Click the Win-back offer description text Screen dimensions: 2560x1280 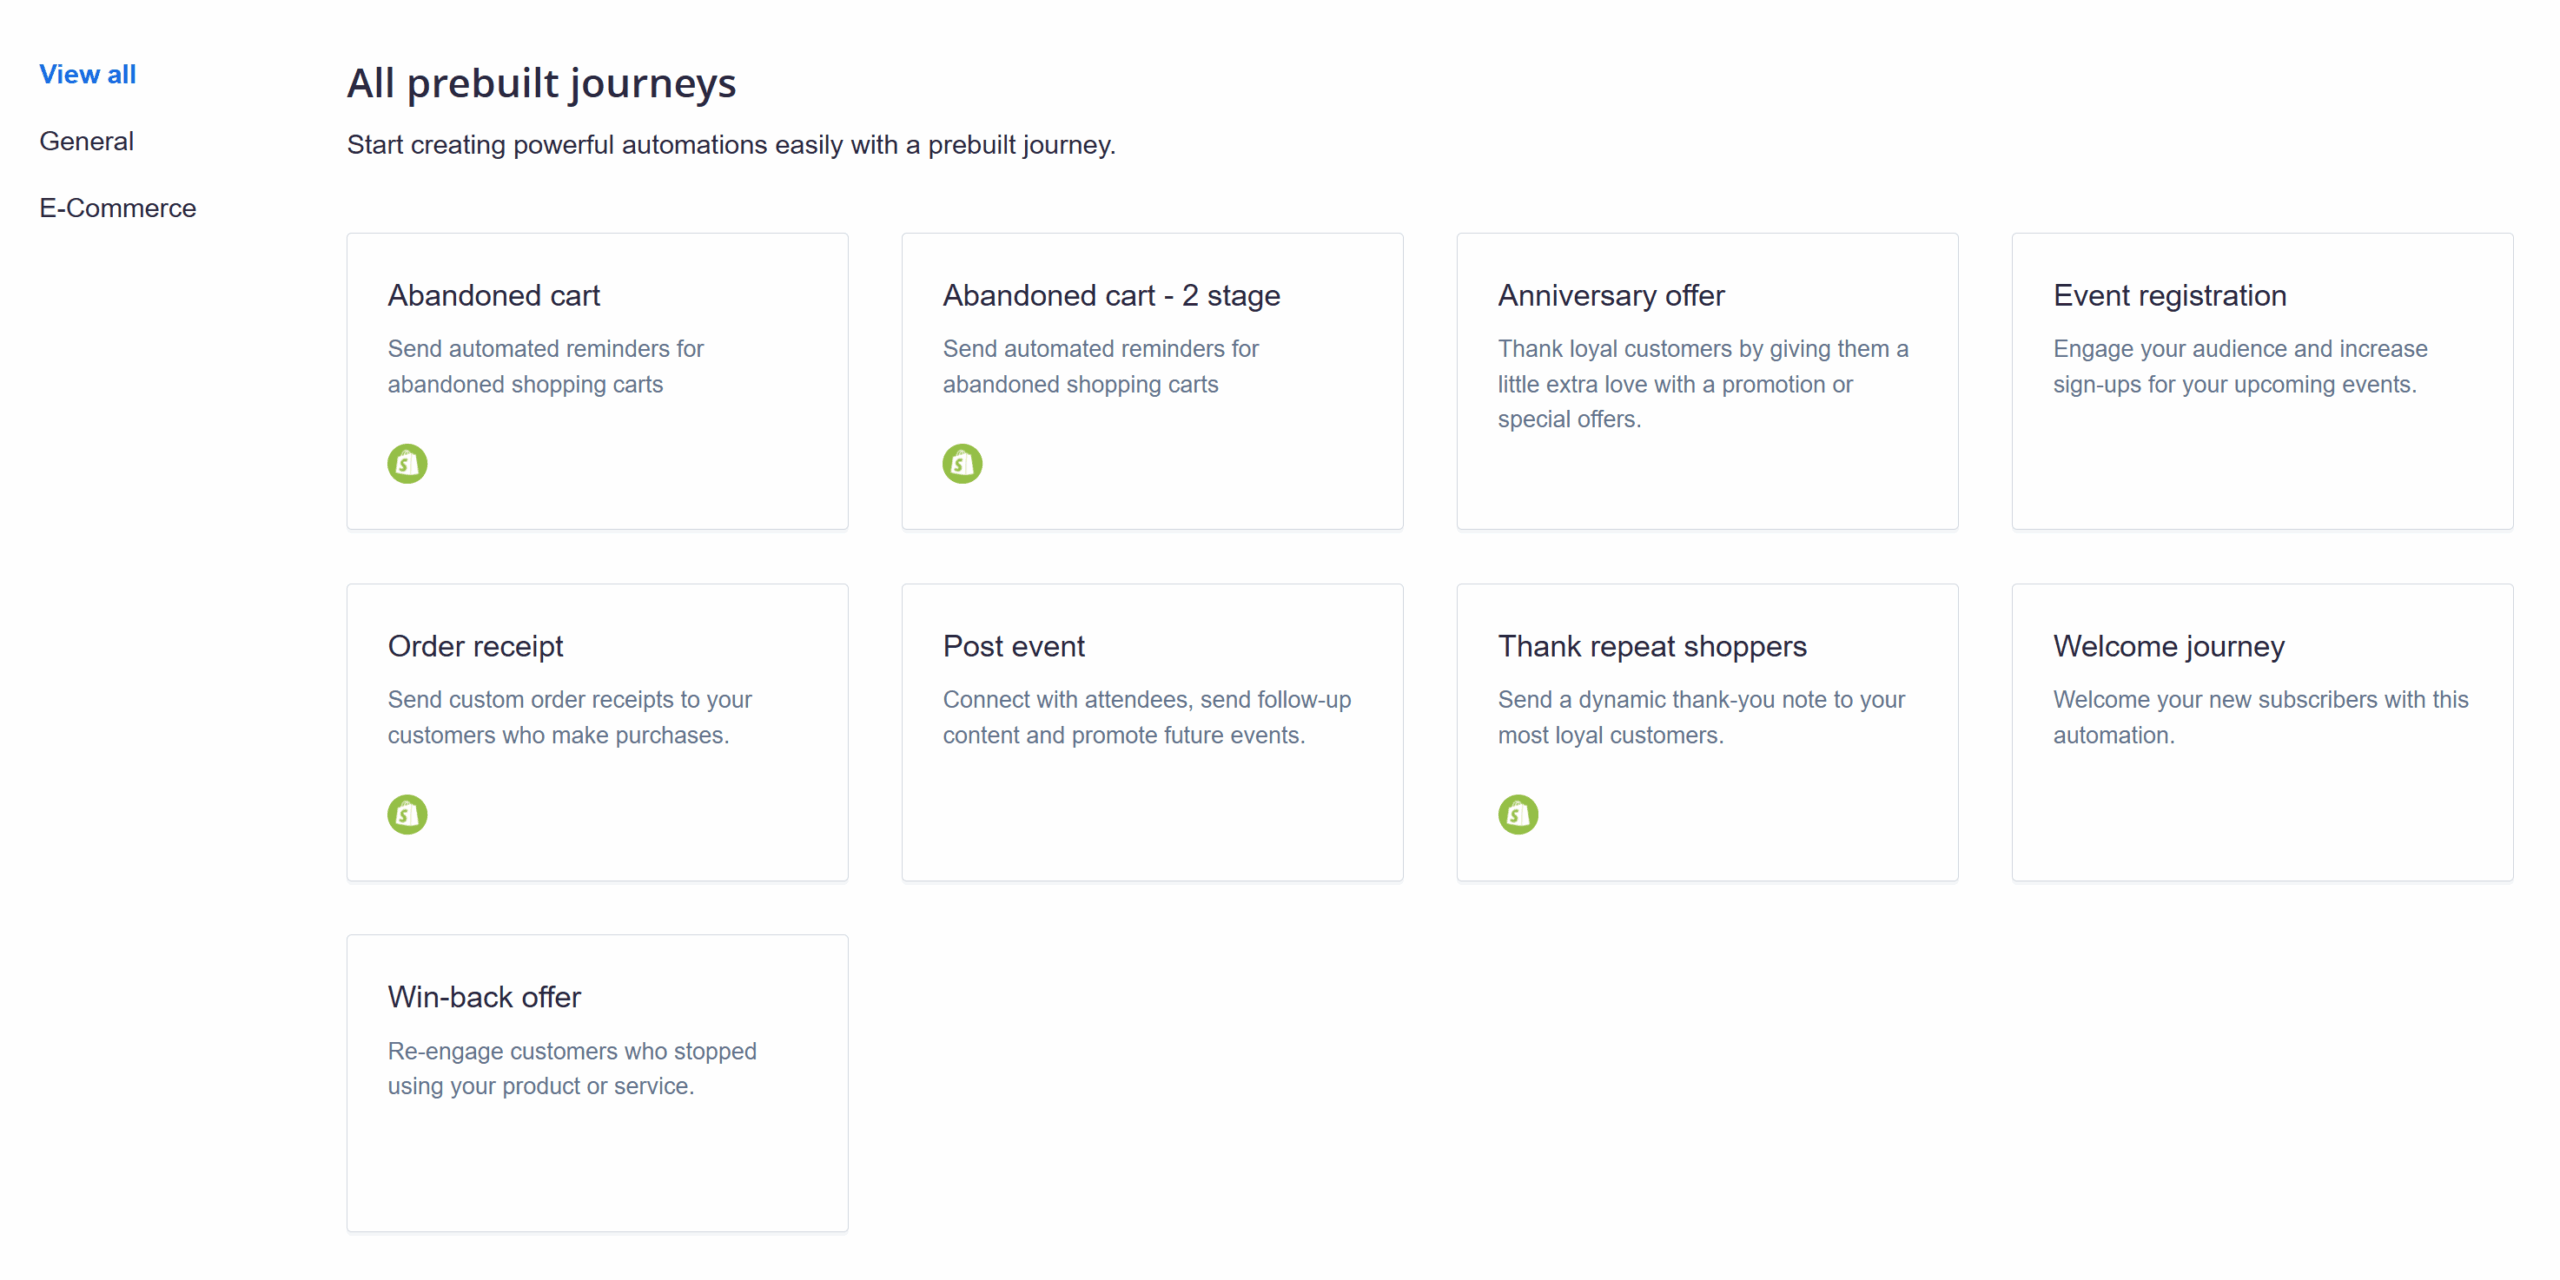571,1068
